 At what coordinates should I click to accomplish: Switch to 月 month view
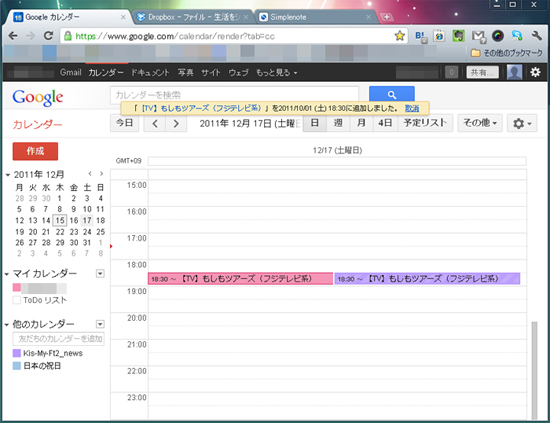tap(361, 123)
